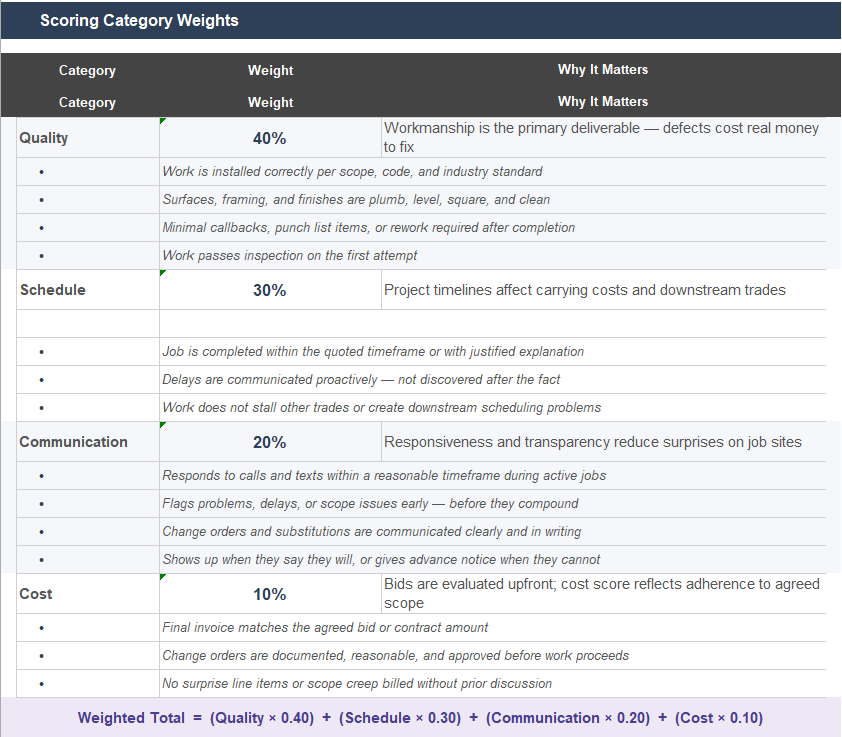Click the bullet for 'Delays are communicated proactively'
The height and width of the screenshot is (737, 842).
point(40,379)
